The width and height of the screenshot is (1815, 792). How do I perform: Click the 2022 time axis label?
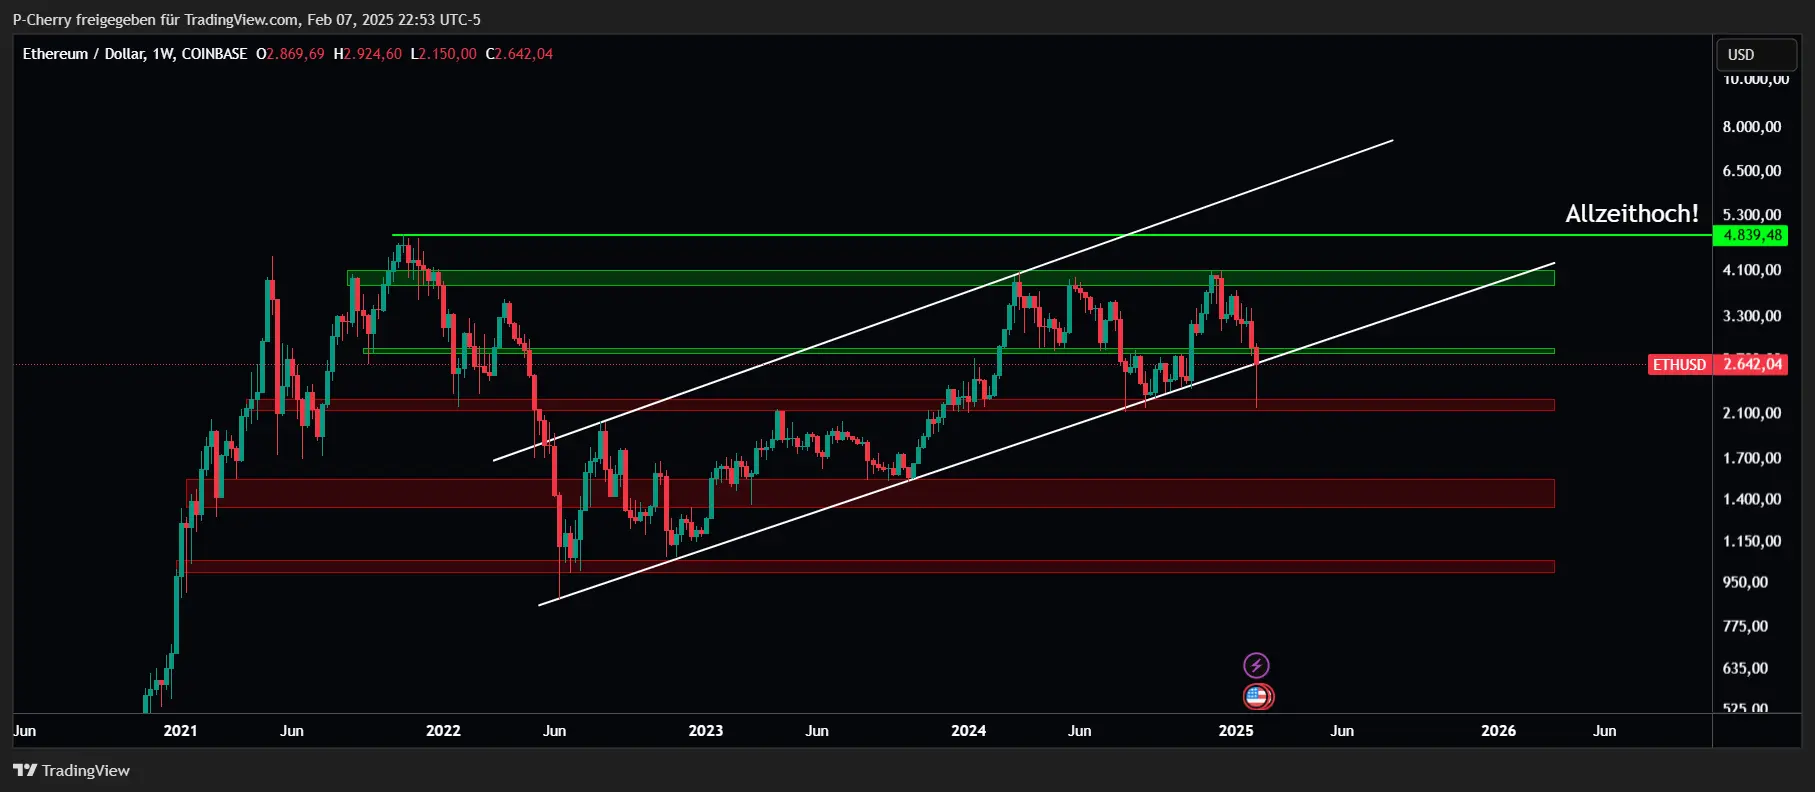(x=443, y=731)
